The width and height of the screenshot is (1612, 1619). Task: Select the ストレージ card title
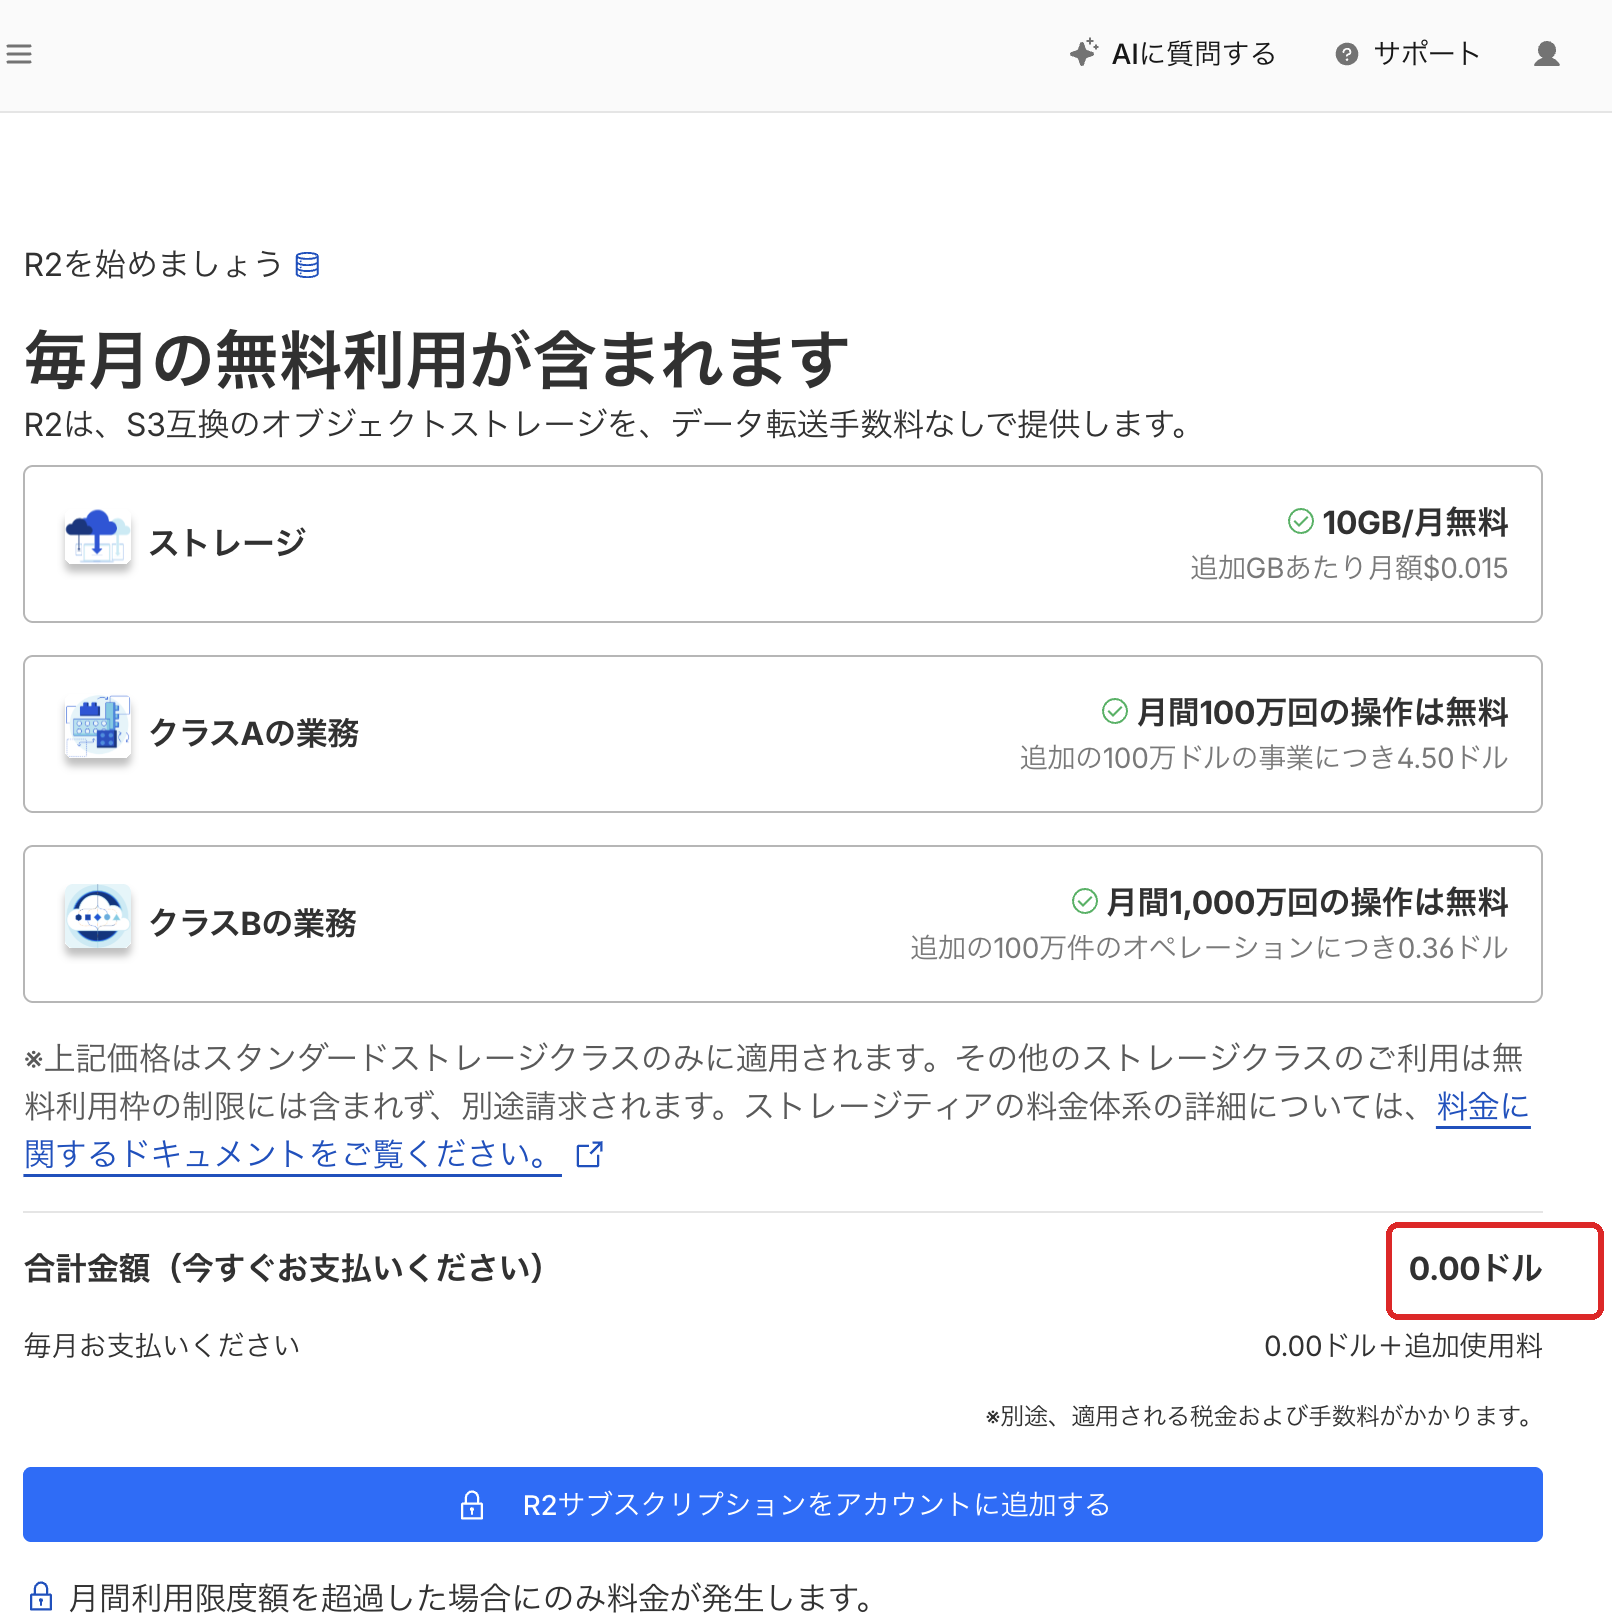(227, 543)
